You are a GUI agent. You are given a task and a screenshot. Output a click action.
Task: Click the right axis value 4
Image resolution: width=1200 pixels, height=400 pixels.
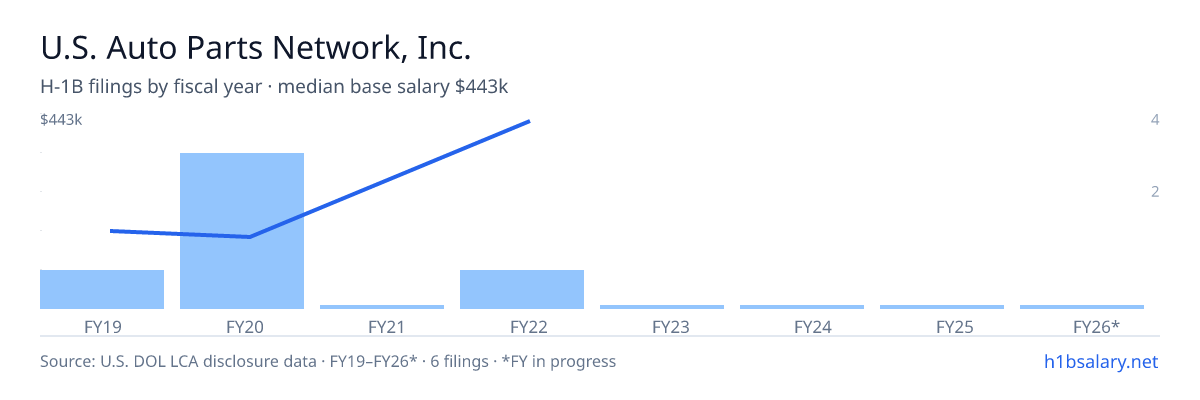coord(1155,120)
